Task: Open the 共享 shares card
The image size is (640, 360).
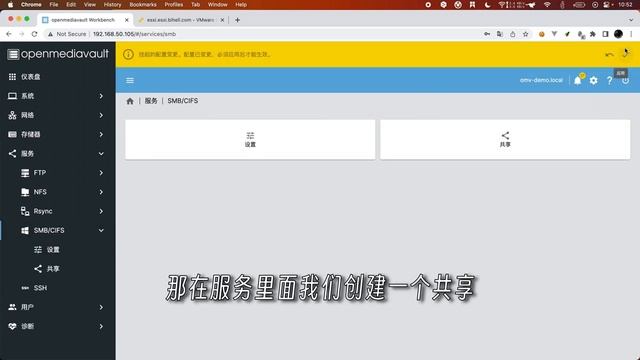Action: click(505, 140)
